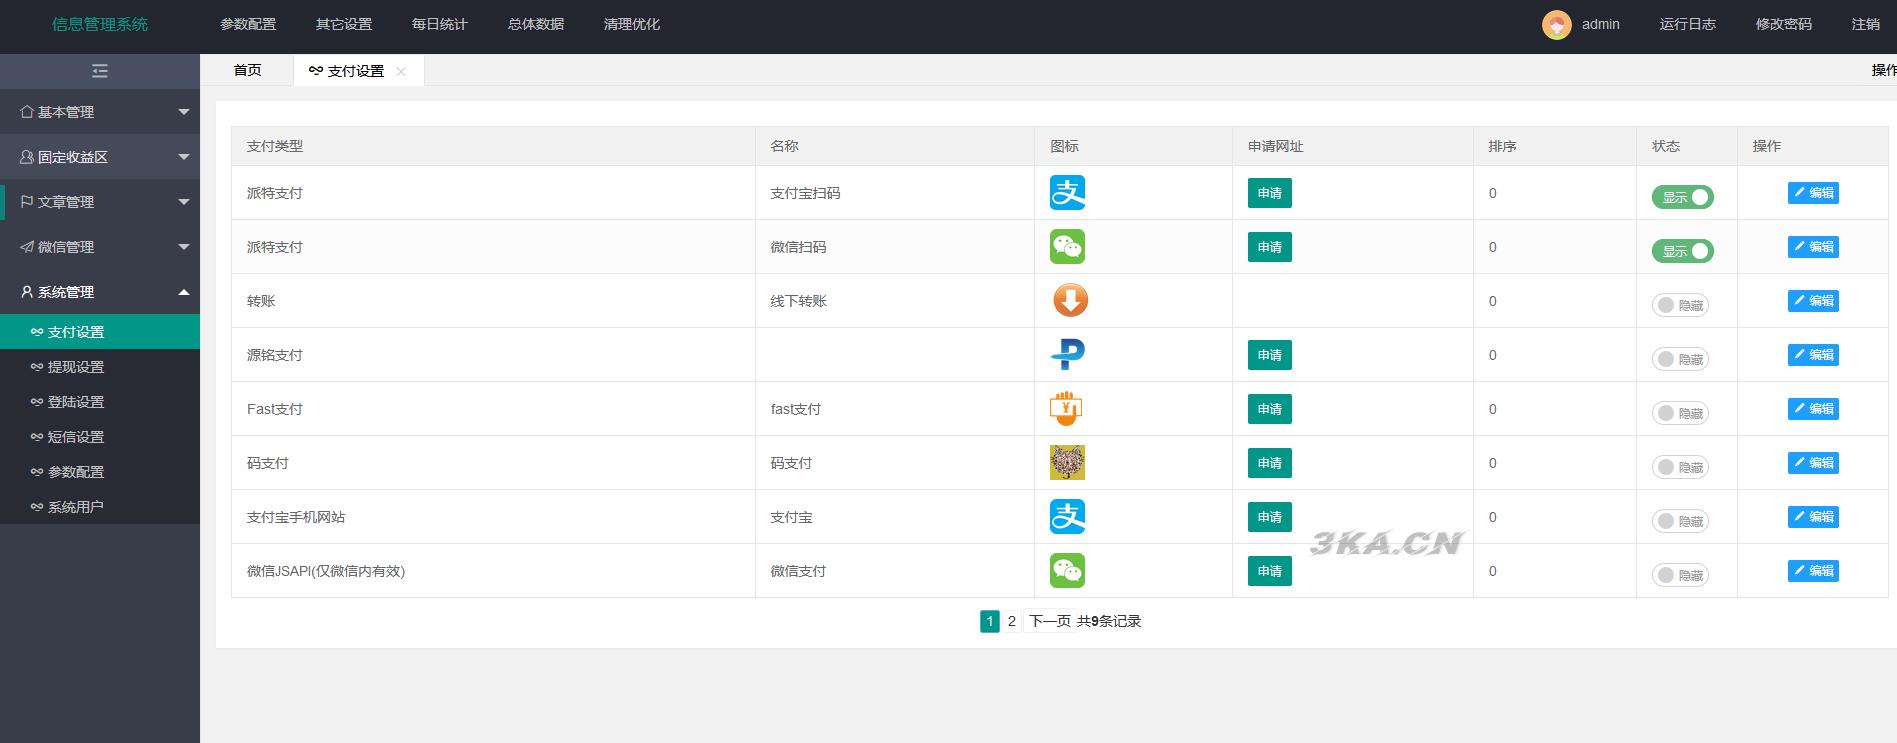Expand the 文章管理 sidebar section

[100, 202]
